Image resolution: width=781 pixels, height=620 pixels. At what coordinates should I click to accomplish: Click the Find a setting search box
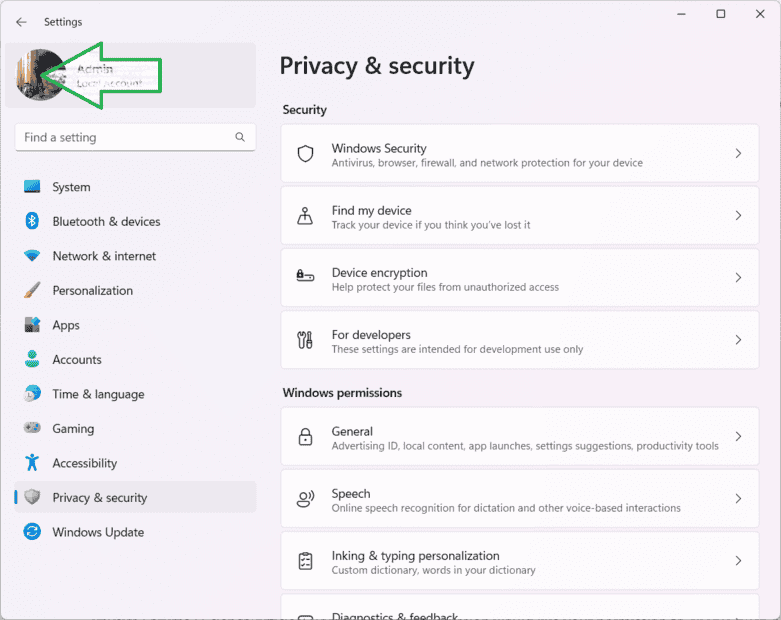click(x=135, y=137)
